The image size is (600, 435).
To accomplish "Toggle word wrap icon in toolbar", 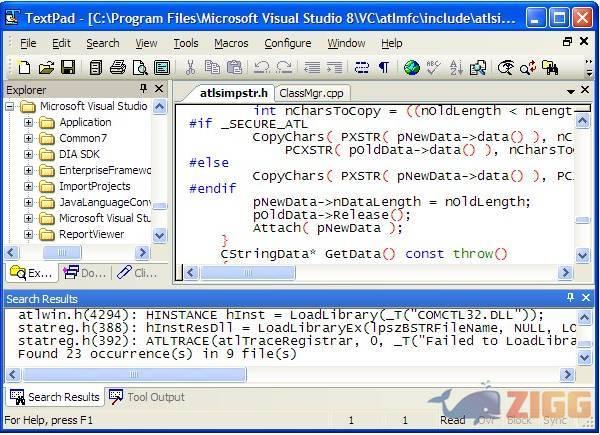I will [x=361, y=67].
